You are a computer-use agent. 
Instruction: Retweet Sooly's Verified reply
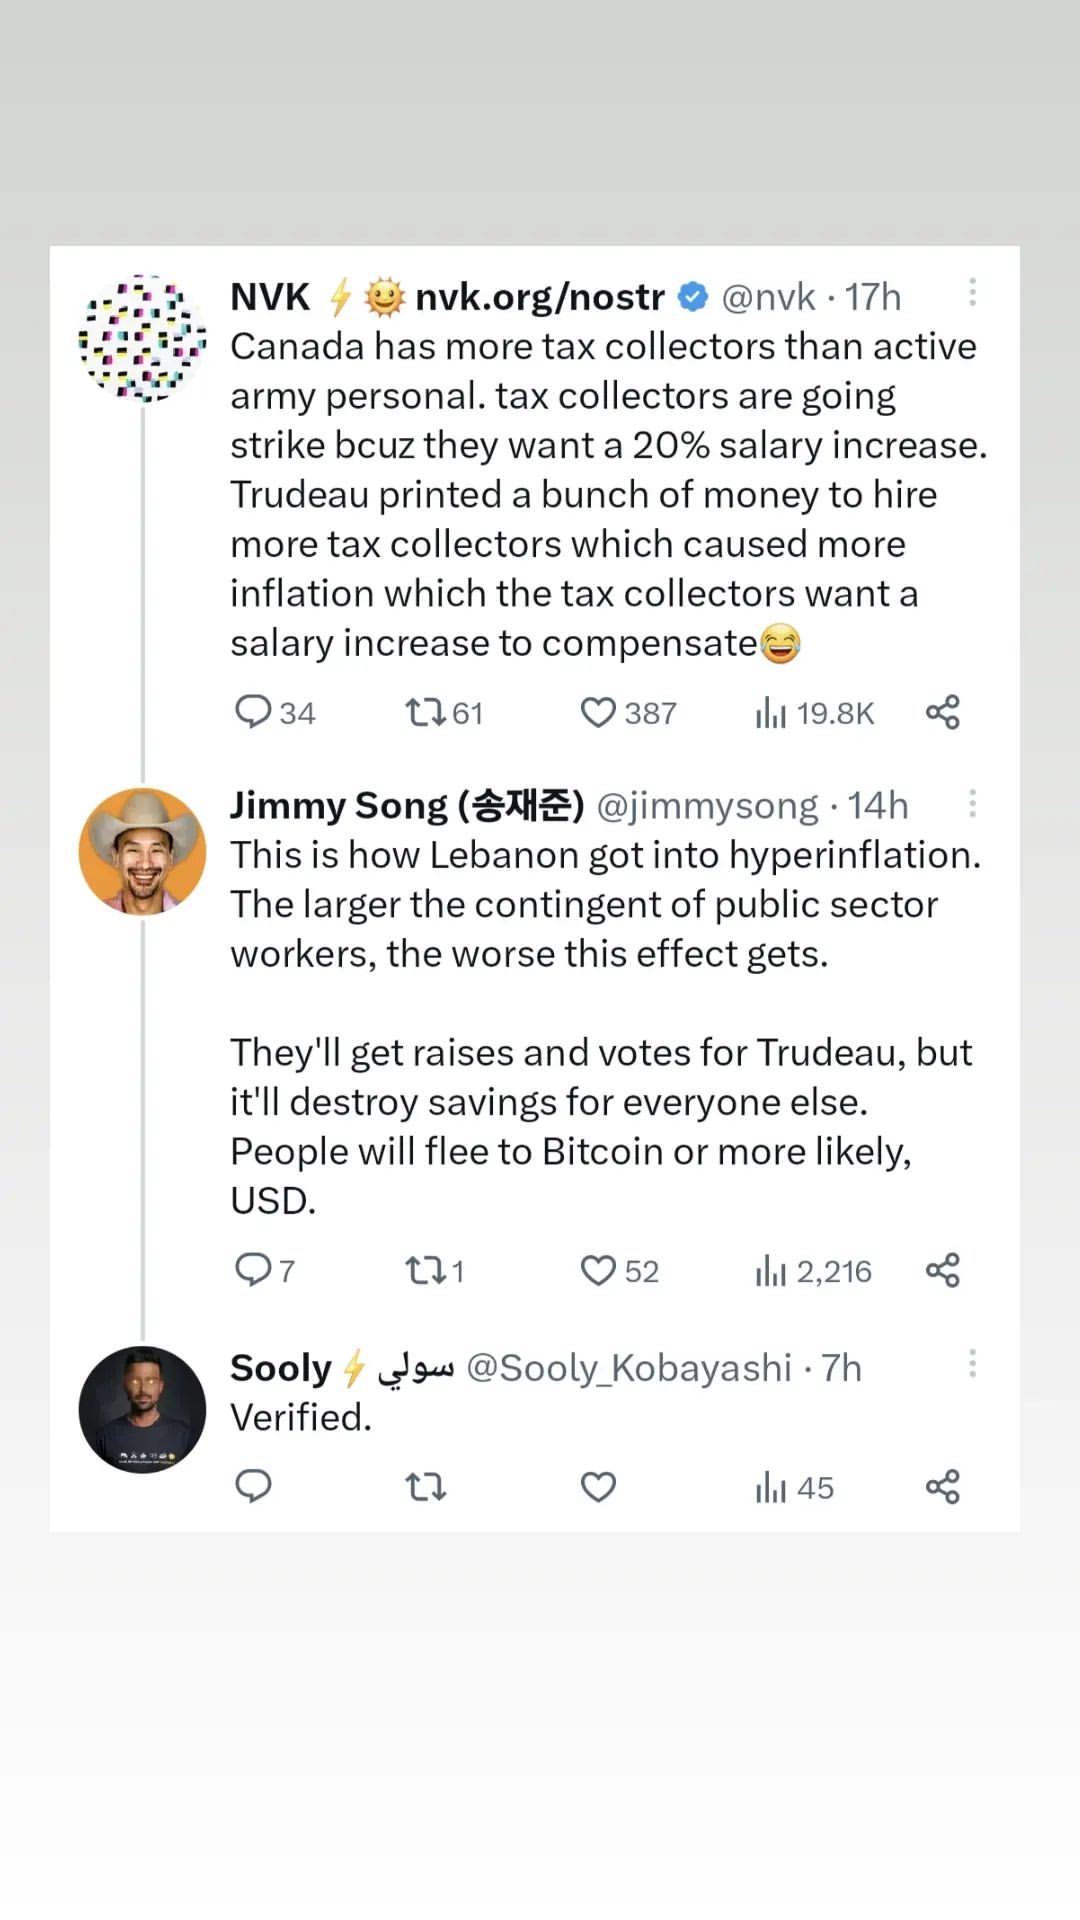click(424, 1487)
